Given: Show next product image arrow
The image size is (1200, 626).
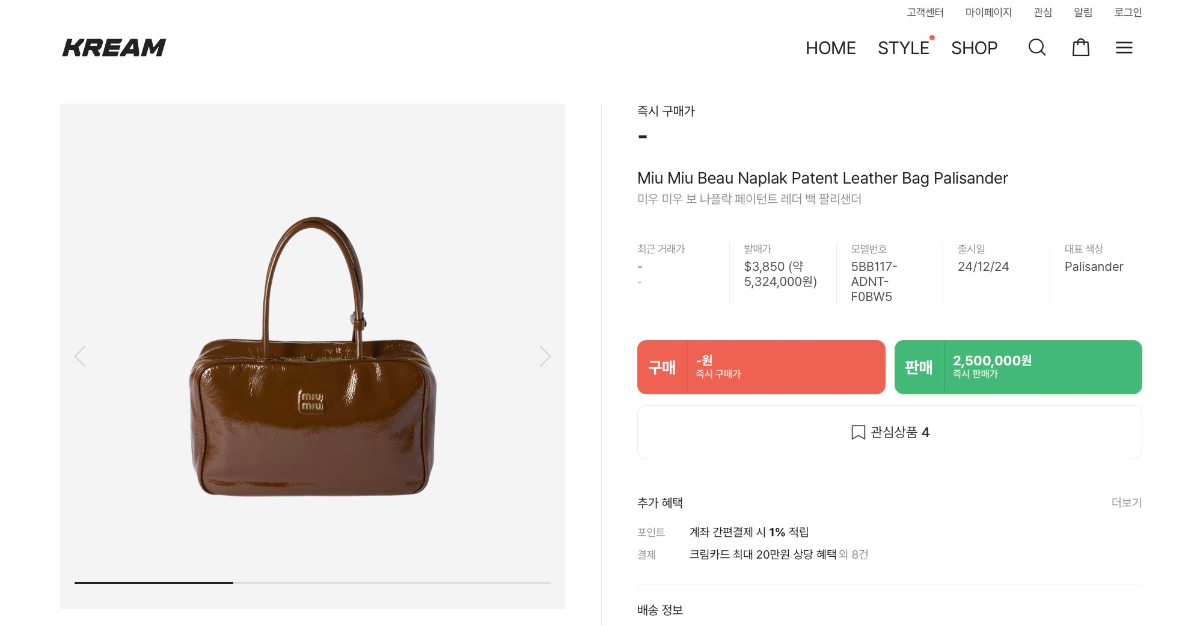Looking at the screenshot, I should [545, 356].
